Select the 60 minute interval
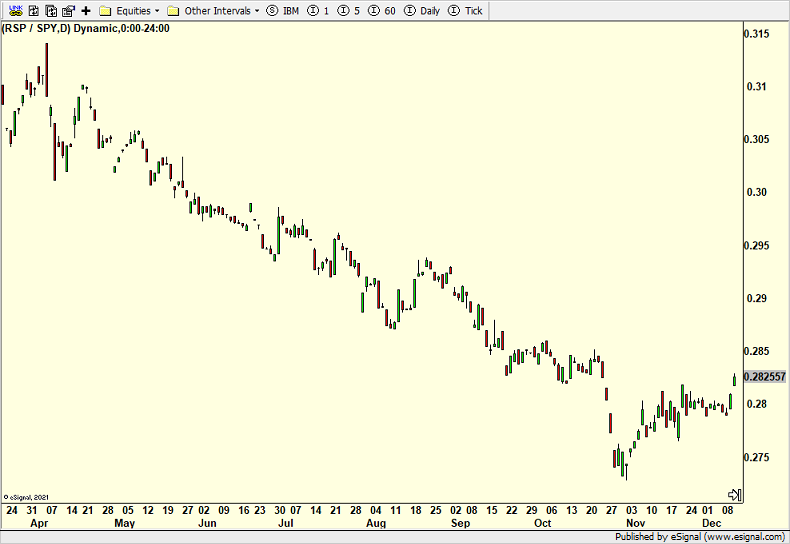This screenshot has width=790, height=544. [x=384, y=11]
